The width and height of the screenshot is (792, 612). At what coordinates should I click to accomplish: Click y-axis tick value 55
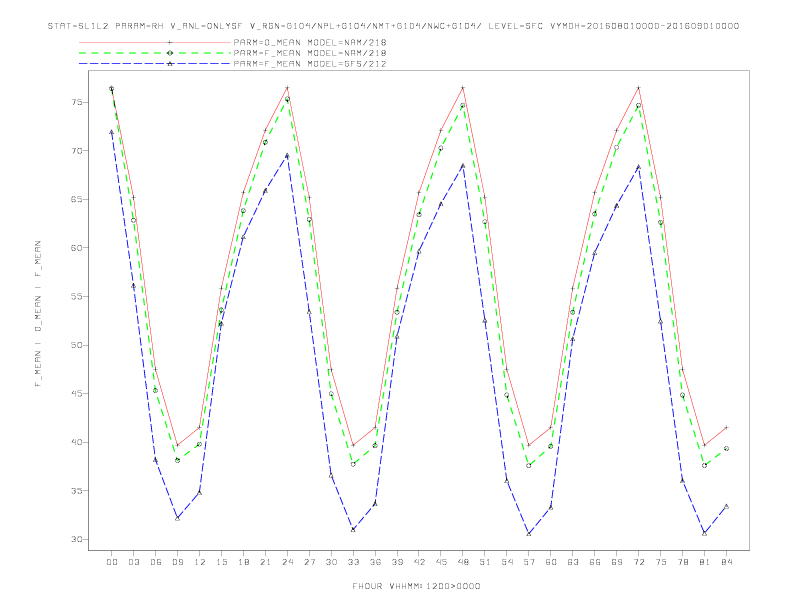pos(77,296)
